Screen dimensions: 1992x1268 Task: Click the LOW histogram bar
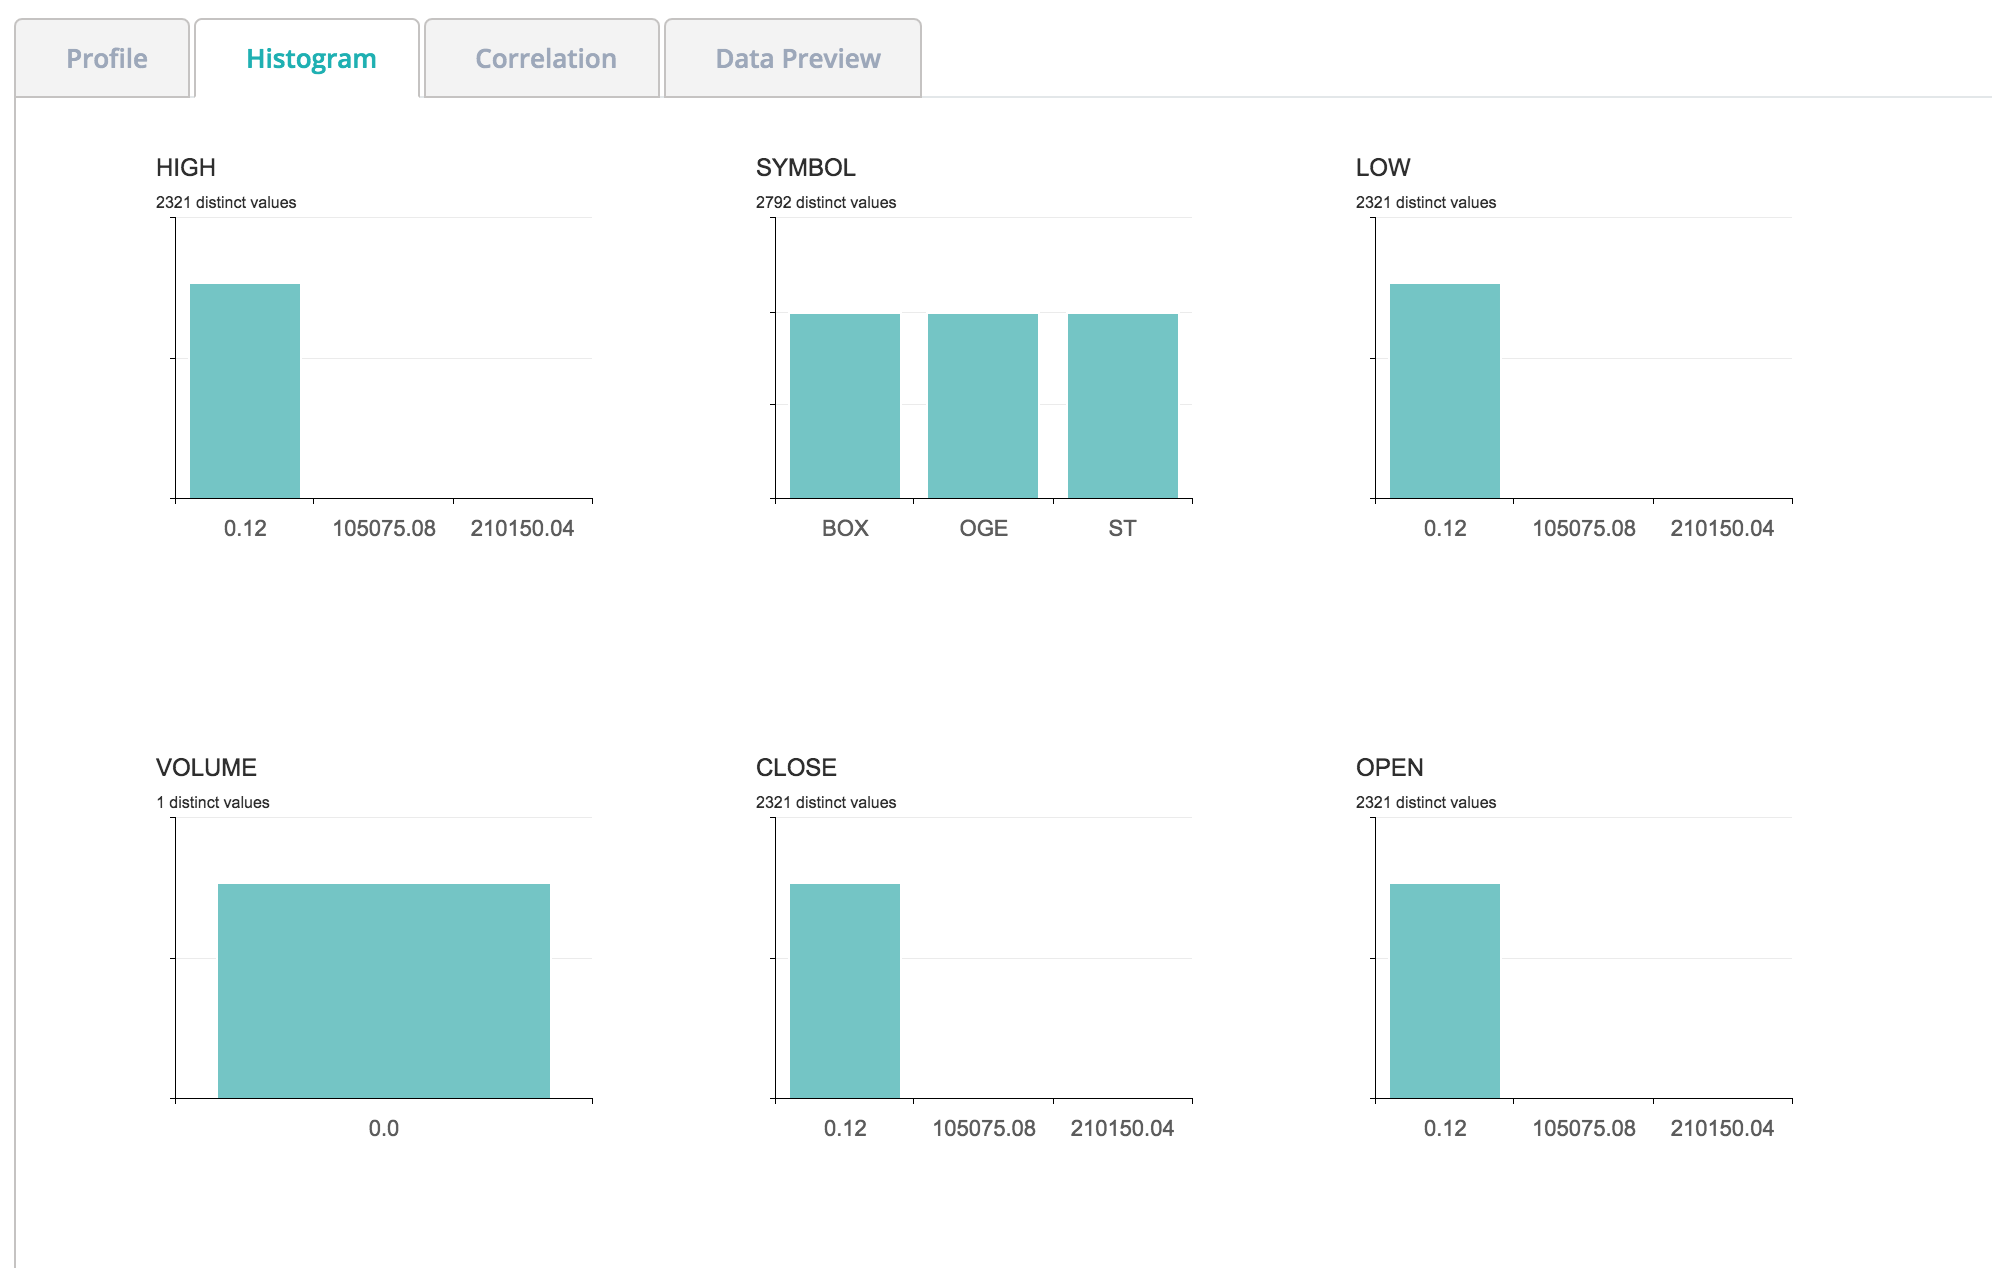[x=1445, y=391]
